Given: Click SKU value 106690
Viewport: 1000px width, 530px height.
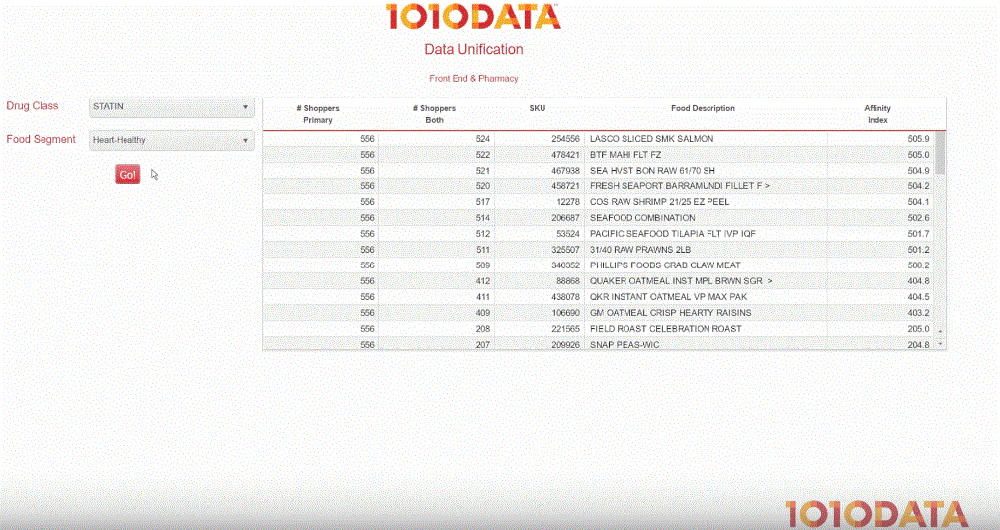Looking at the screenshot, I should coord(565,313).
